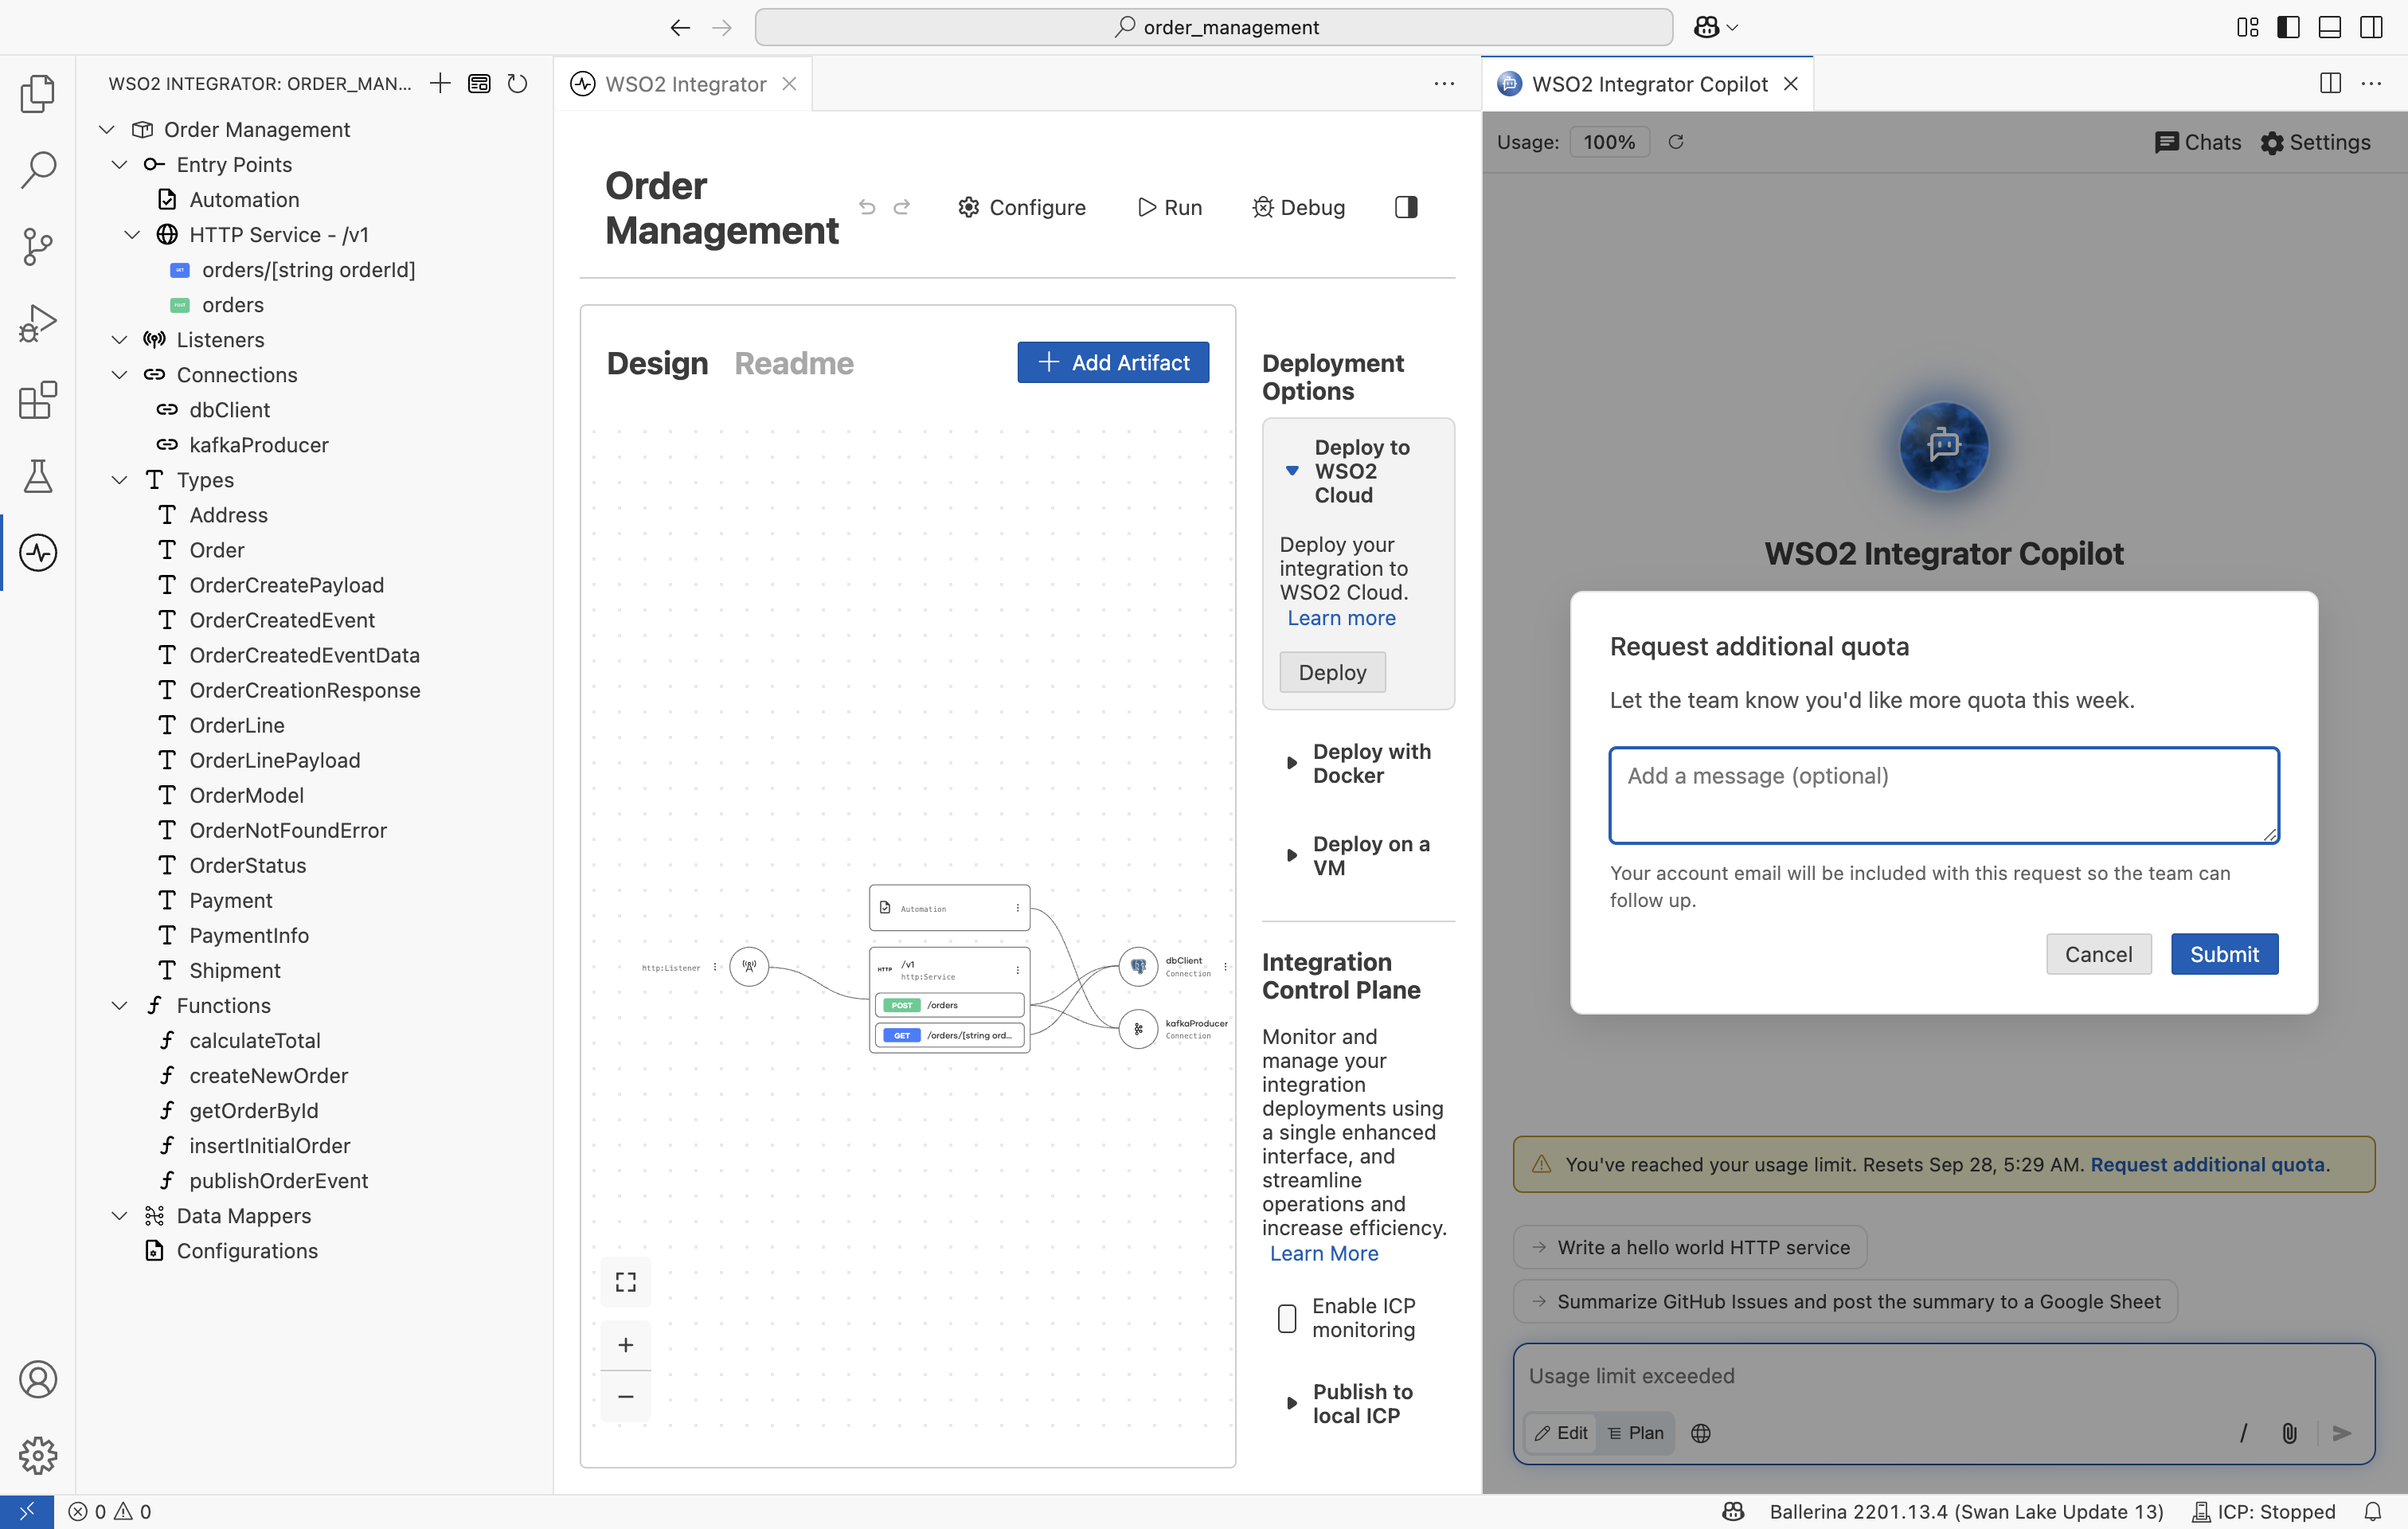Collapse the Functions tree node

click(x=120, y=1005)
